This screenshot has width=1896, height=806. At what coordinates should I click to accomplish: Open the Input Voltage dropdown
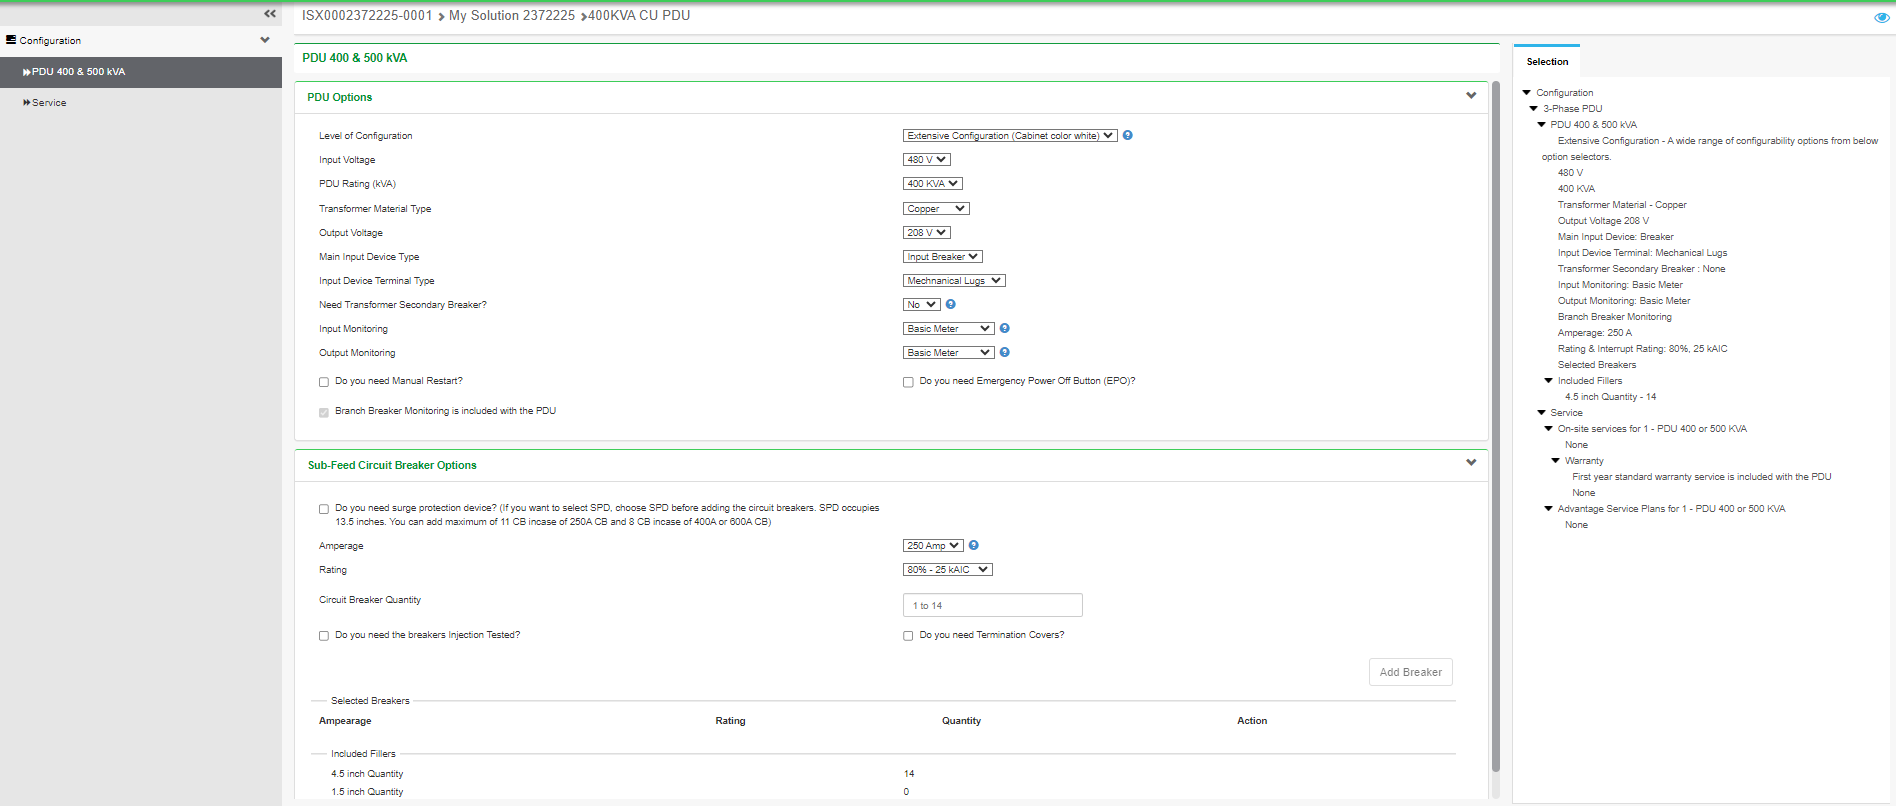coord(926,160)
